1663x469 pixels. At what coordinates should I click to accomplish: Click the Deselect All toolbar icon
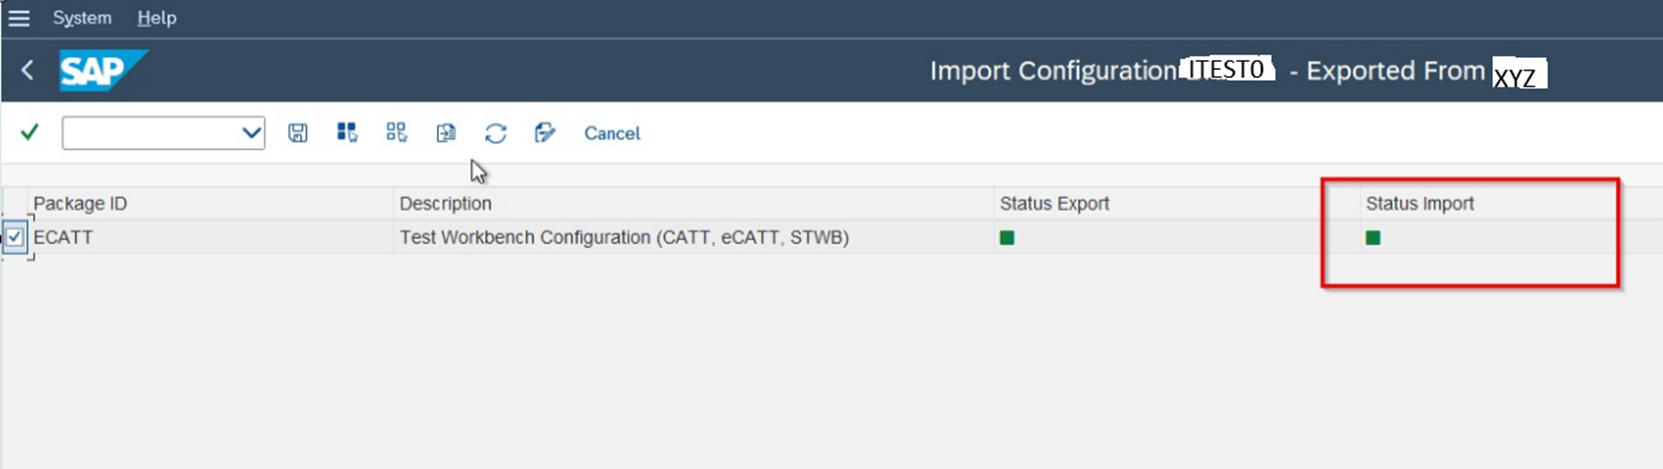397,133
